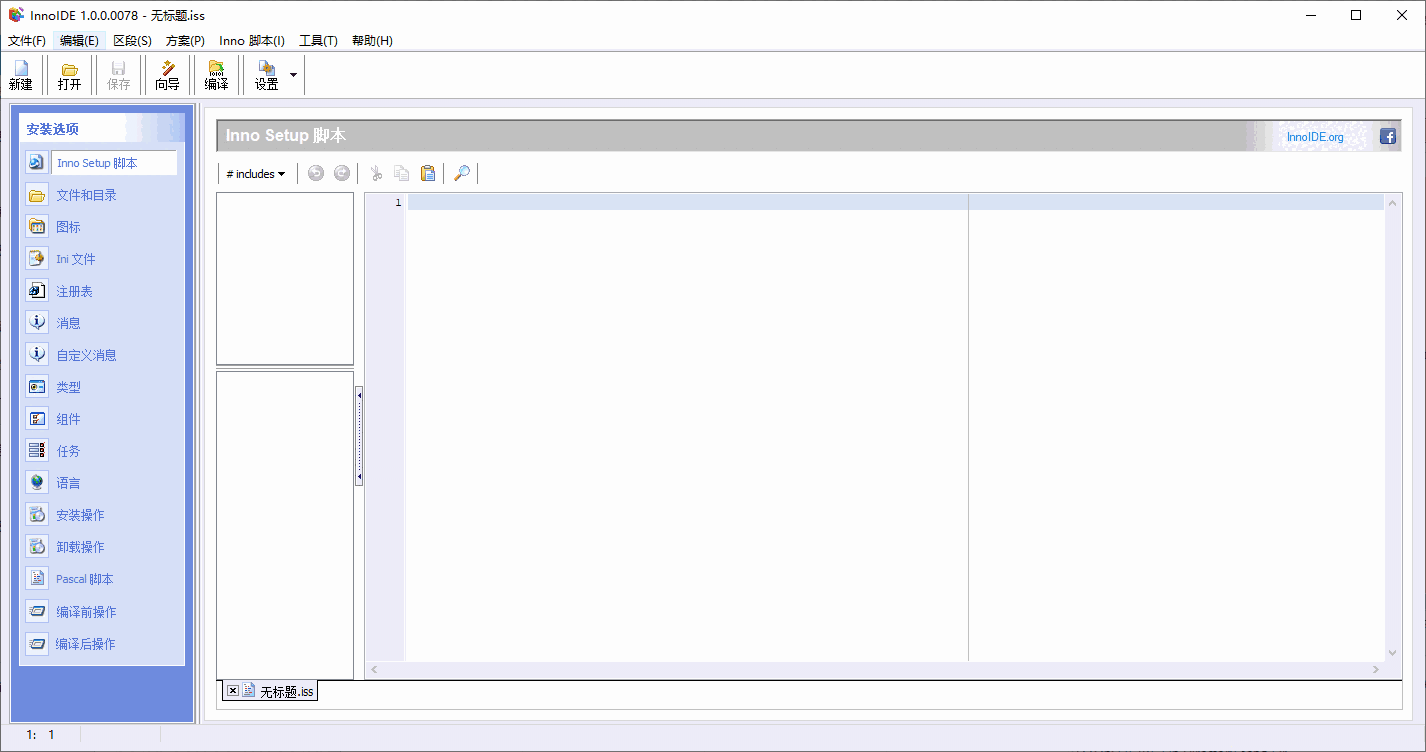Open a script via the 打开 toolbar icon
The width and height of the screenshot is (1426, 752).
(68, 74)
